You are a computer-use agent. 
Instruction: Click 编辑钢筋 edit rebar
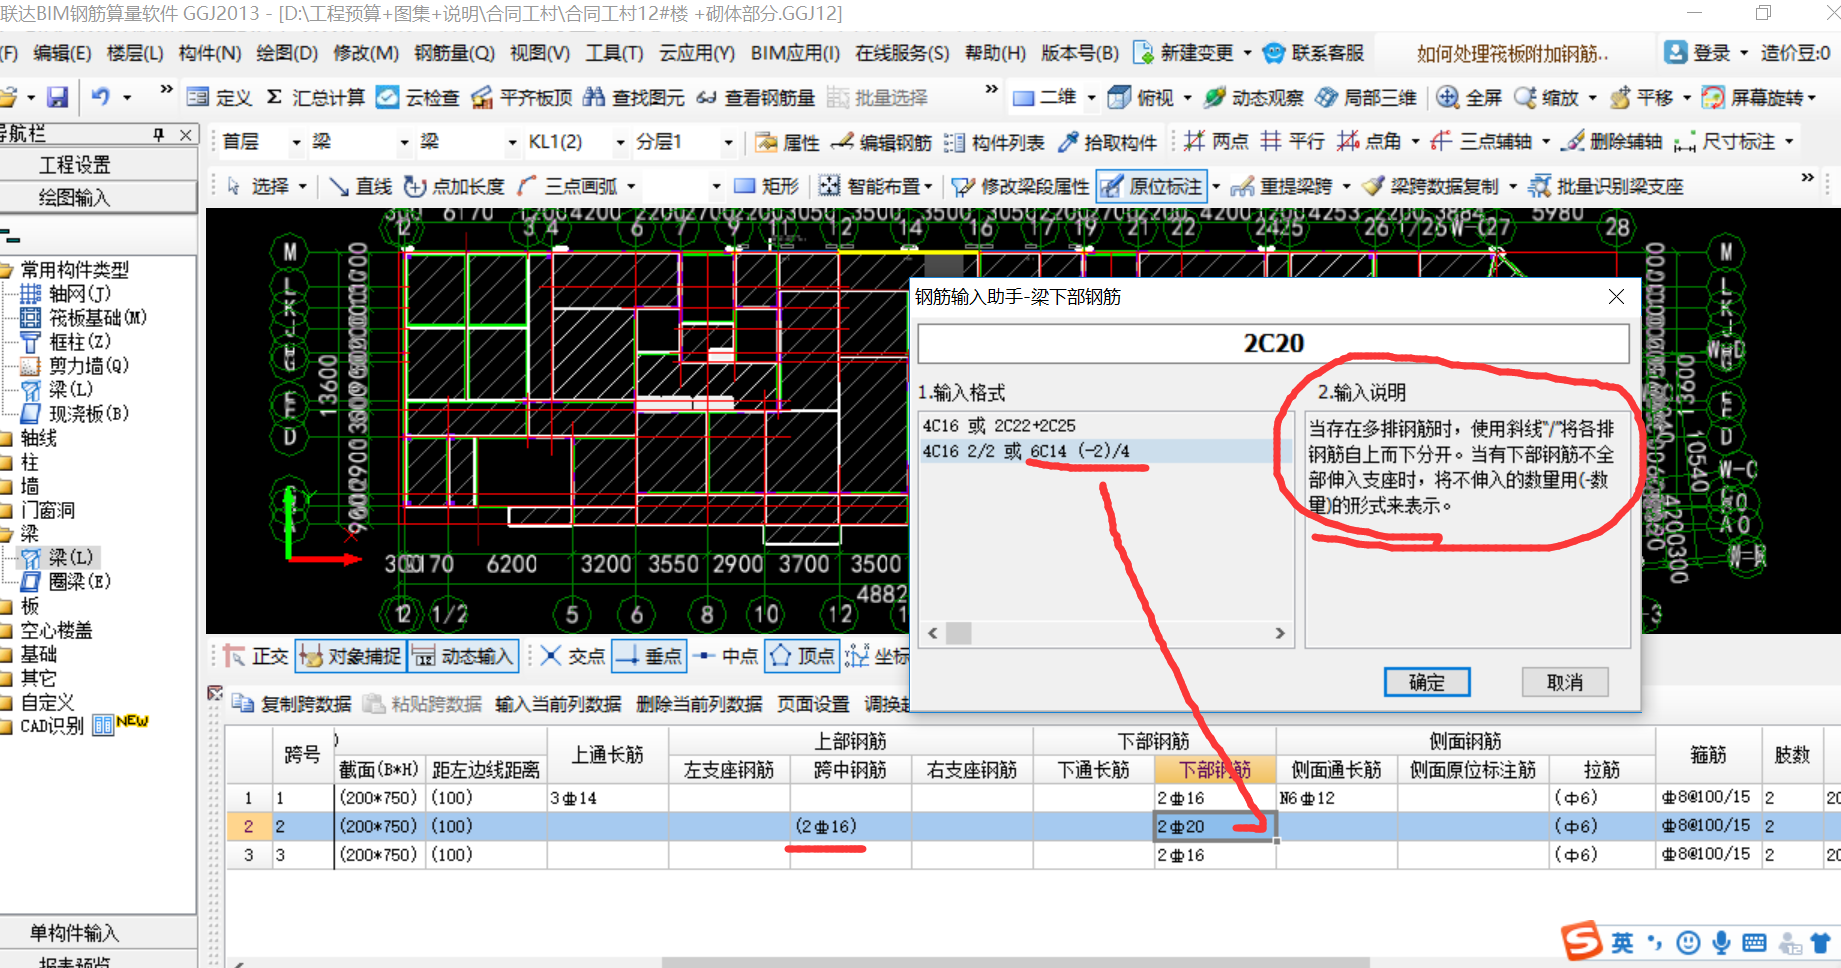[881, 142]
